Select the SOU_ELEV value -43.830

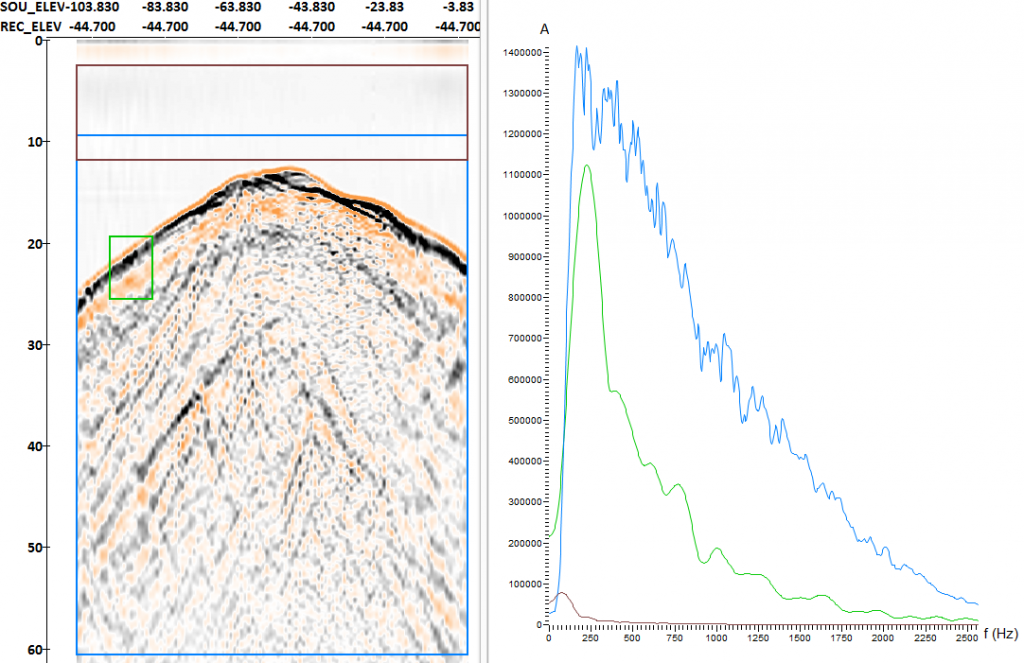(312, 7)
